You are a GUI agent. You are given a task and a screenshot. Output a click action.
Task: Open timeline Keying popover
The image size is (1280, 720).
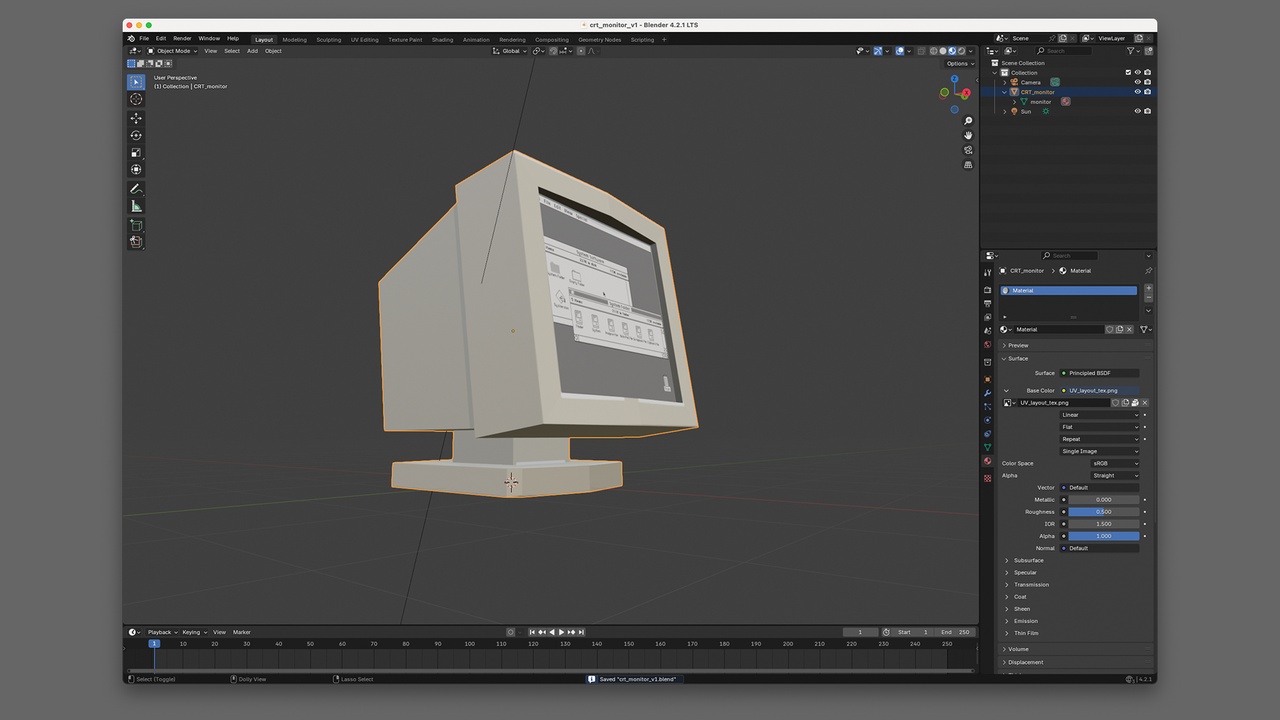(x=193, y=632)
